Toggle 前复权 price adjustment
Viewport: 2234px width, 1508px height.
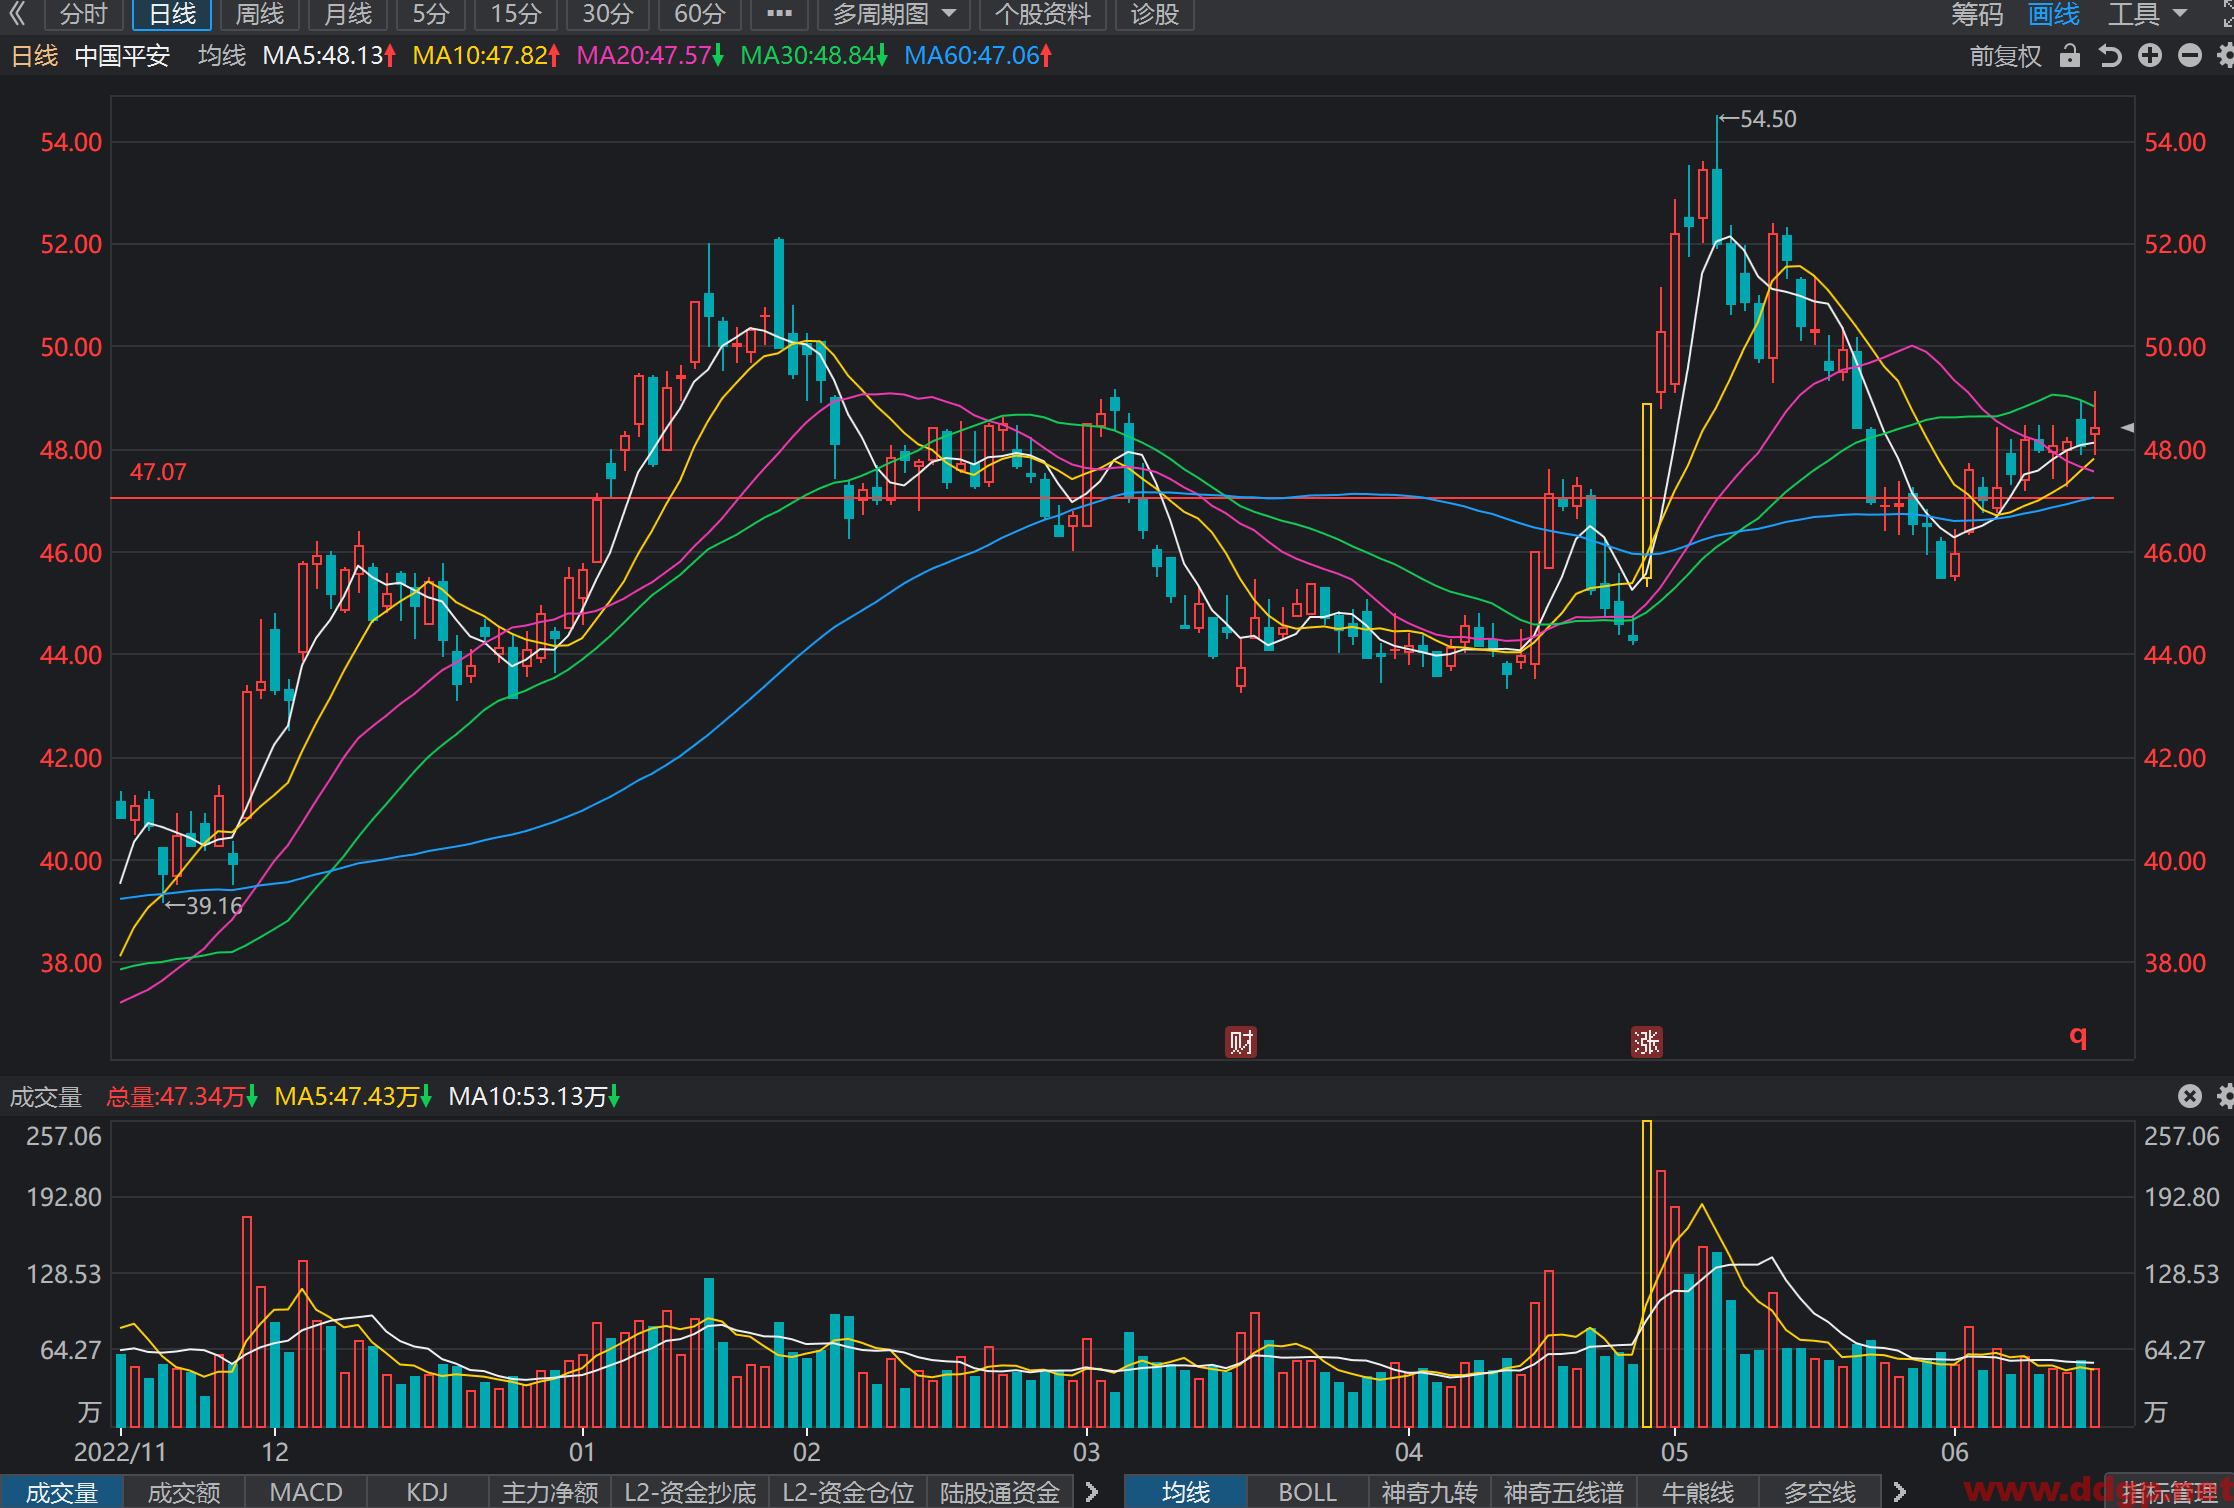click(x=2005, y=56)
